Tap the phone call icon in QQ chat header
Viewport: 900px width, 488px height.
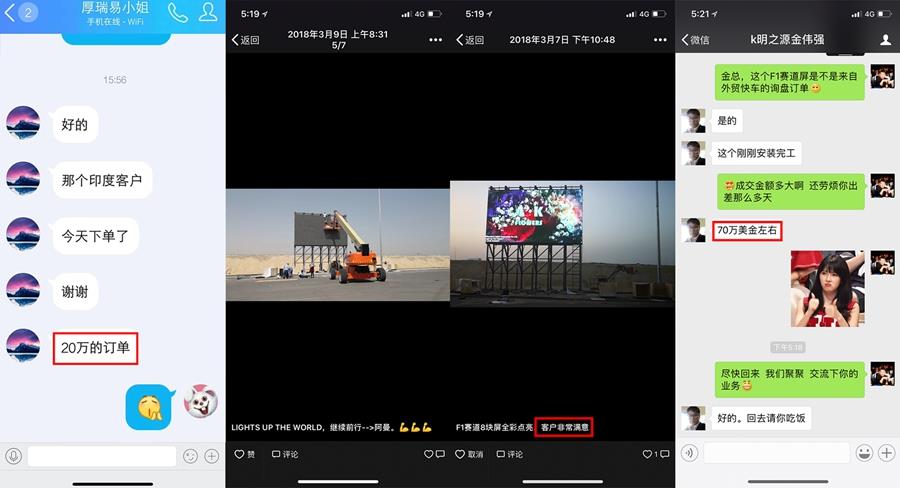177,12
